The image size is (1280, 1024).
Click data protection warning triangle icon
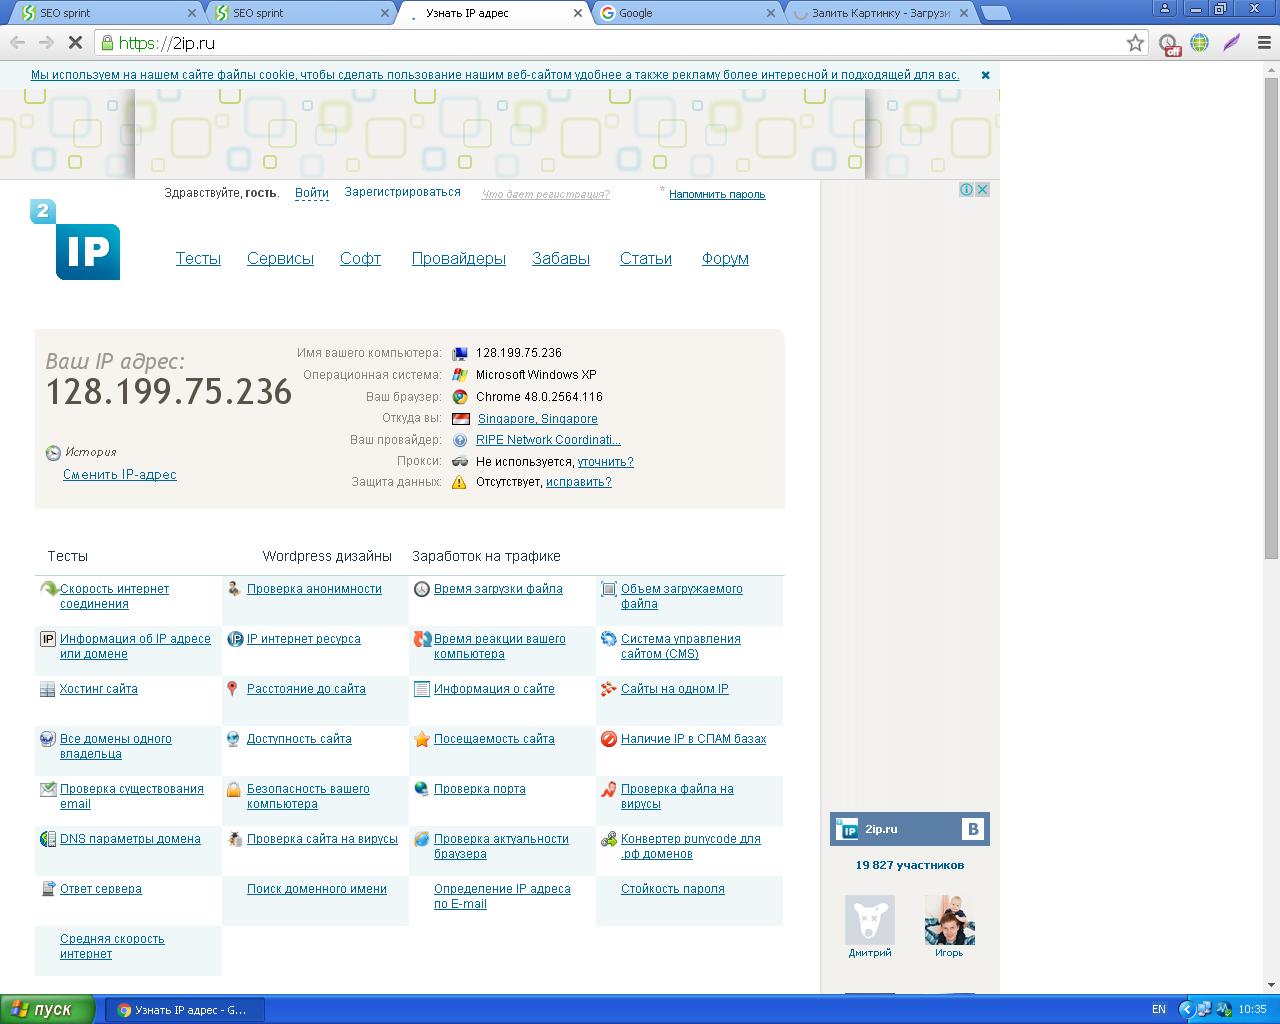coord(459,482)
